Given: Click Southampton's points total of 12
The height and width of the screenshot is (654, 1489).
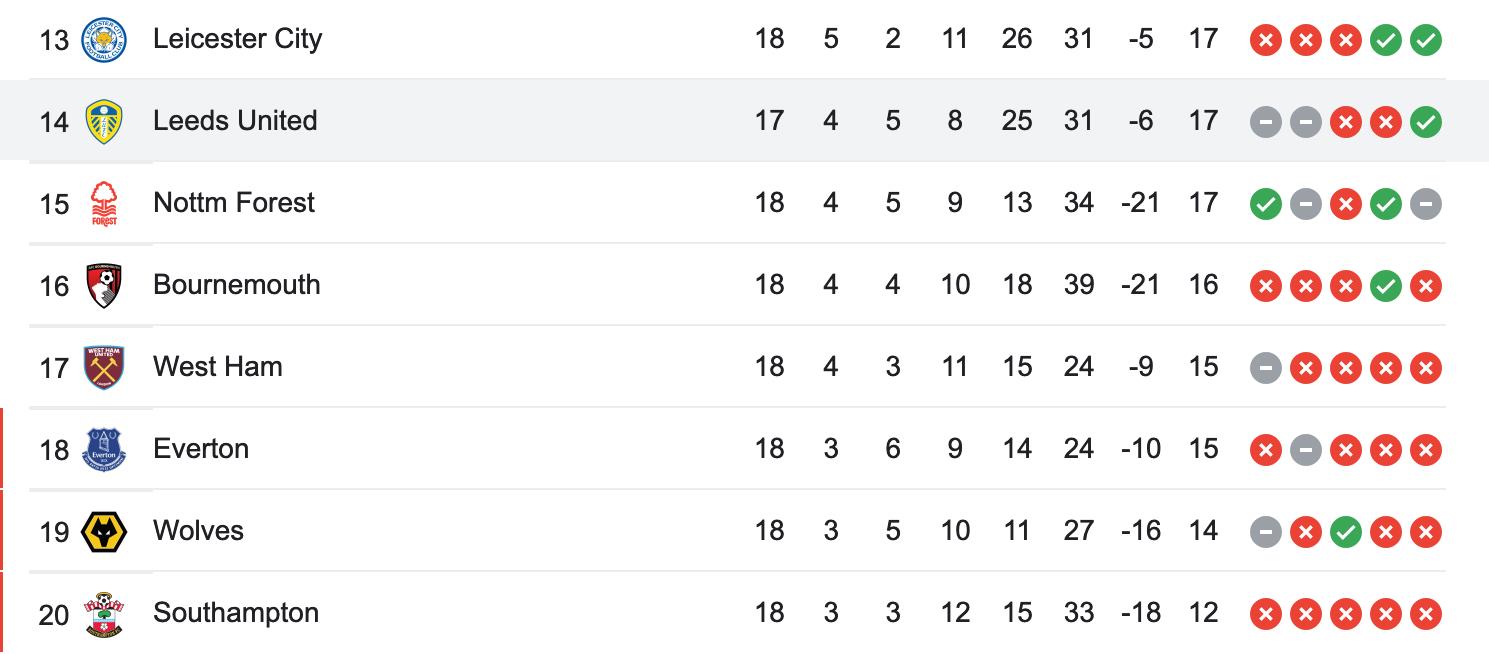Looking at the screenshot, I should pos(1203,613).
